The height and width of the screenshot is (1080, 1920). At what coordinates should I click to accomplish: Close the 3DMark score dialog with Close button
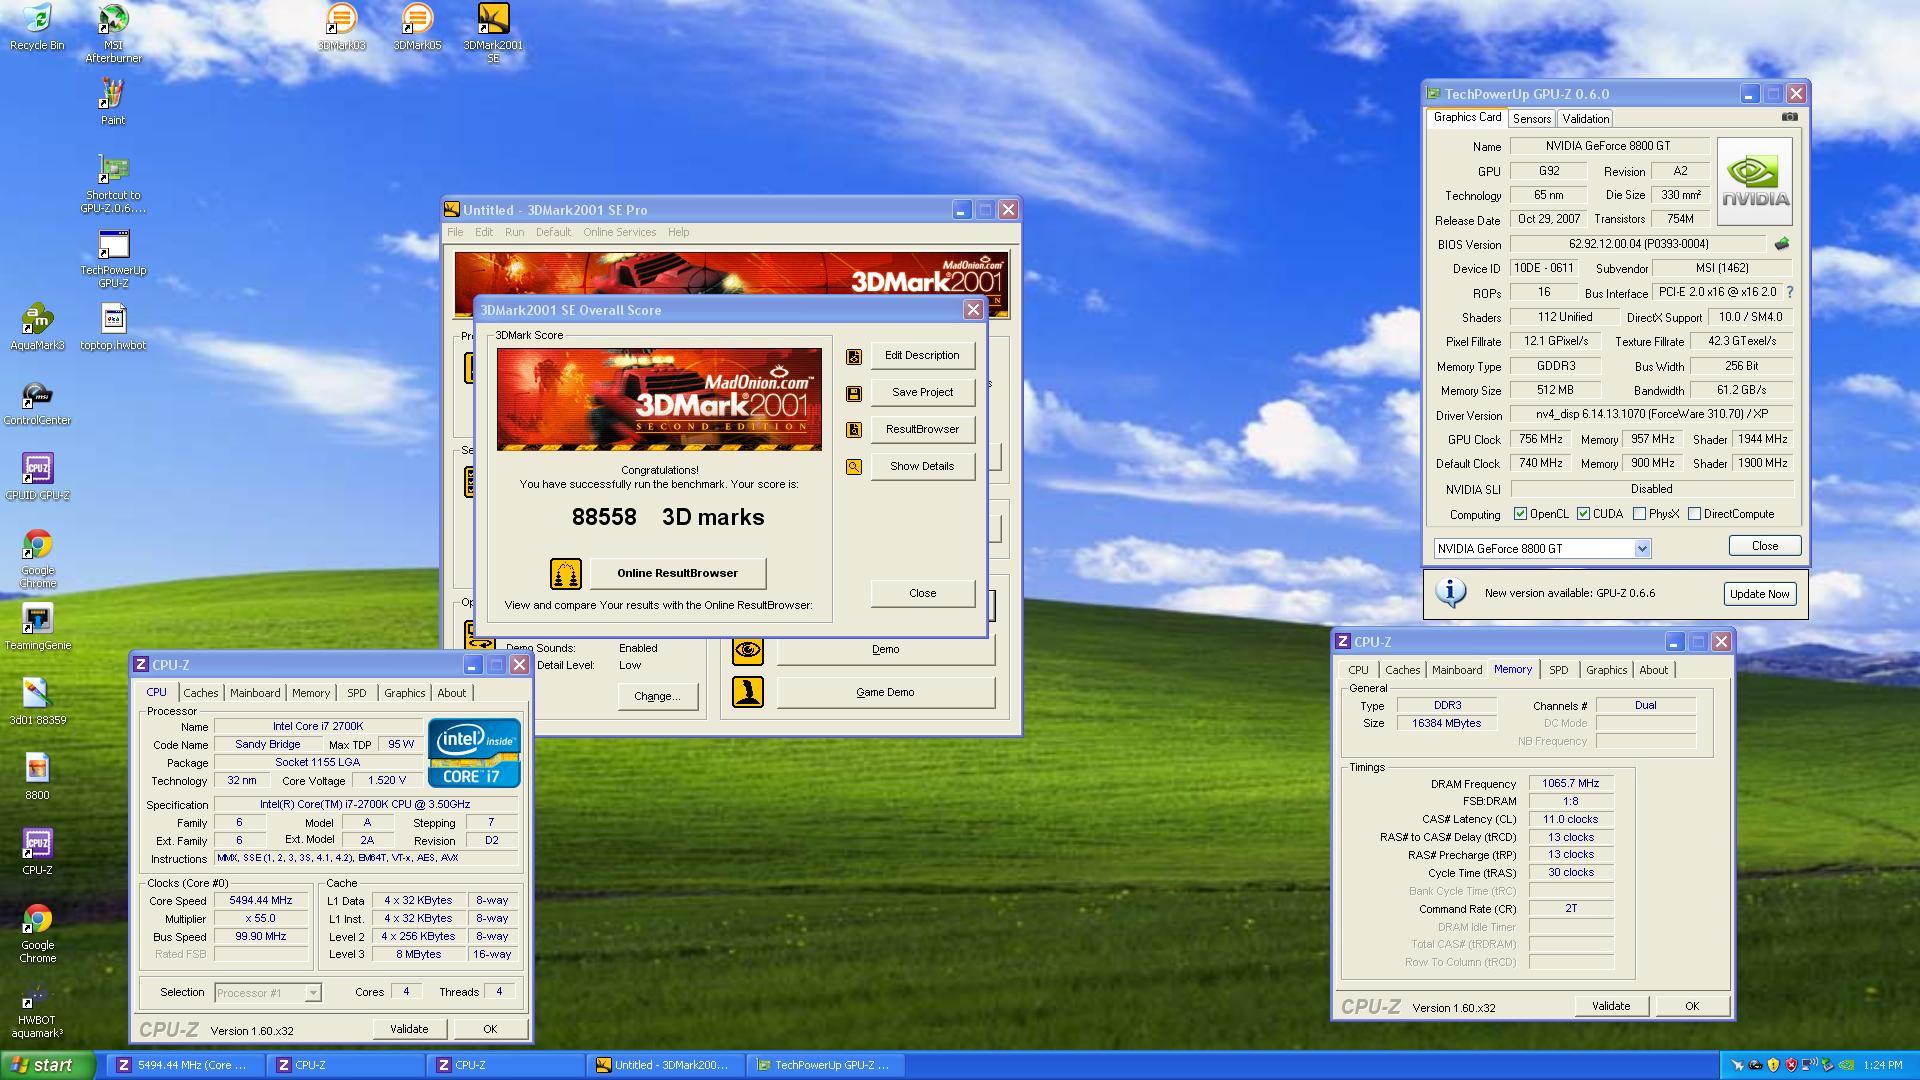pos(922,594)
